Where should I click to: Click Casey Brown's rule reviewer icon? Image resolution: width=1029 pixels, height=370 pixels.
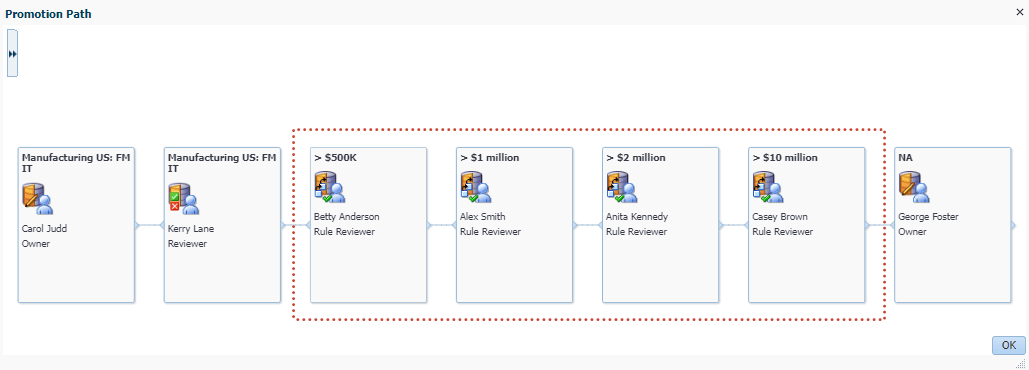pos(768,187)
